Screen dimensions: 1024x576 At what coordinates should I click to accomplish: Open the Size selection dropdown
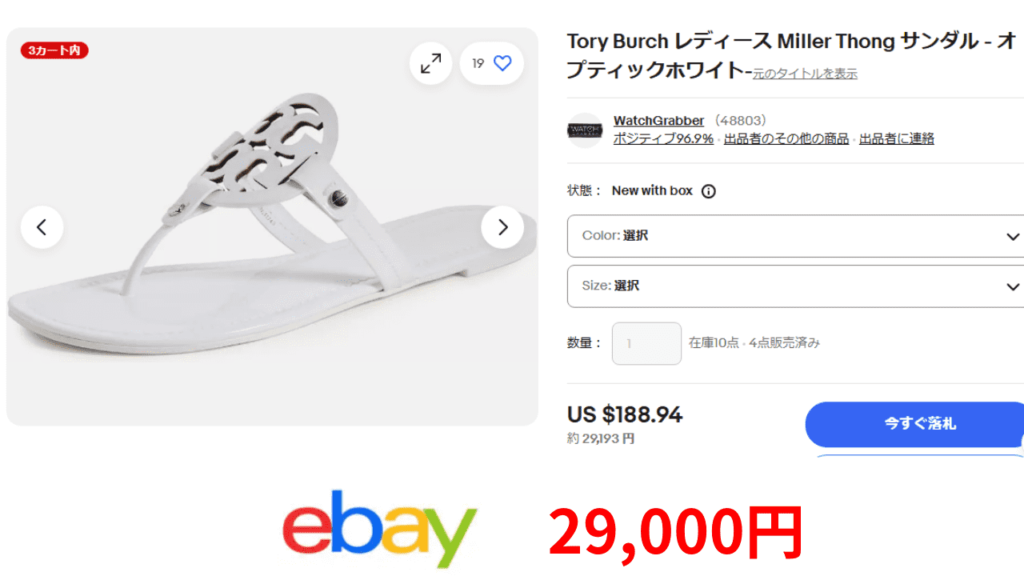pos(795,286)
